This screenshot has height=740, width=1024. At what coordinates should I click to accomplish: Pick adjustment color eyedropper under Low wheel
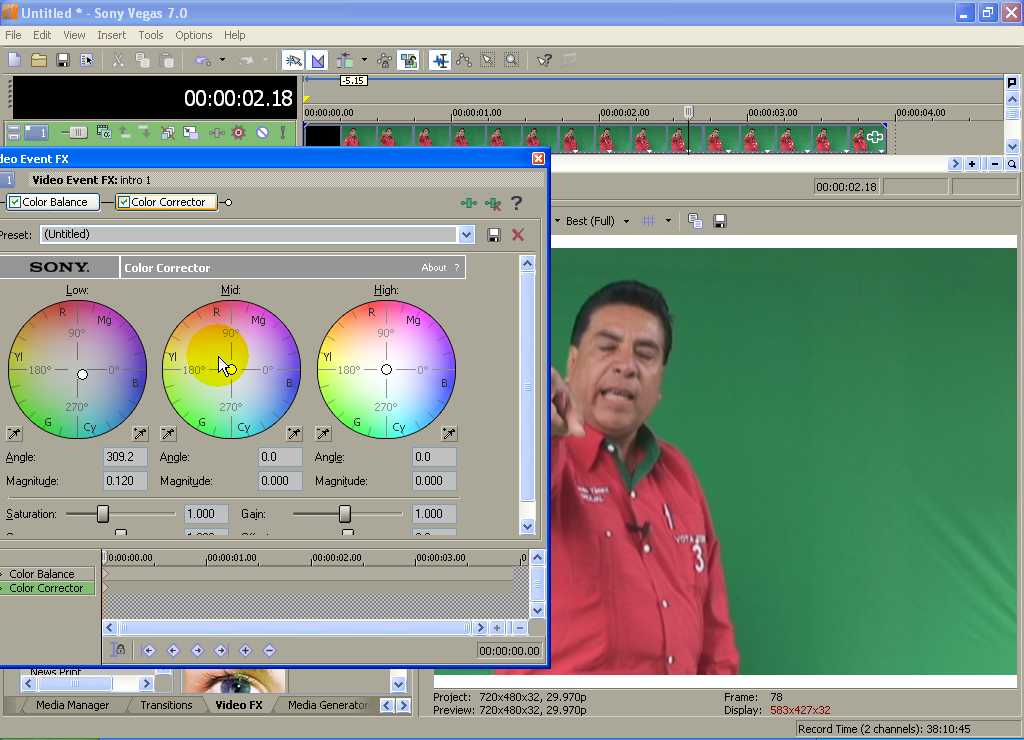(x=140, y=434)
